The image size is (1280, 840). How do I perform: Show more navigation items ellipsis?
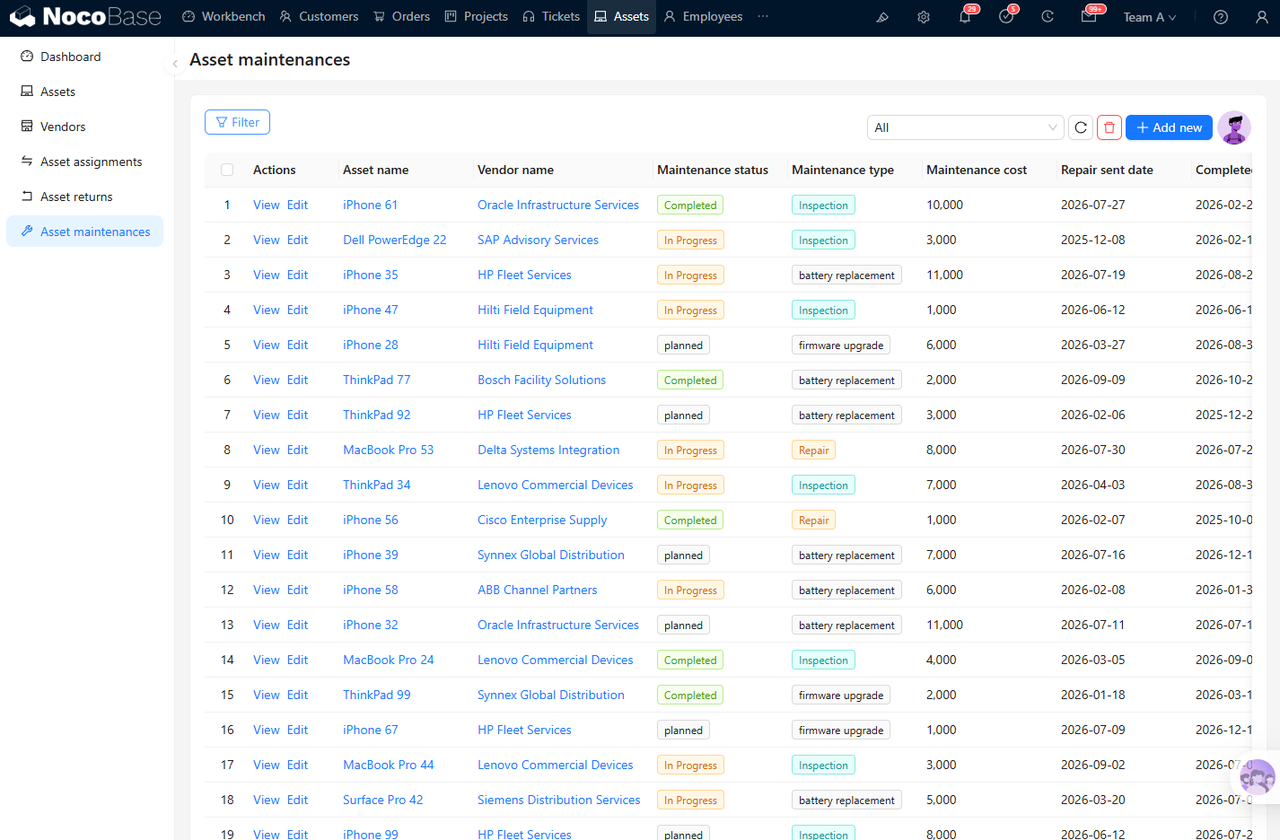click(763, 17)
